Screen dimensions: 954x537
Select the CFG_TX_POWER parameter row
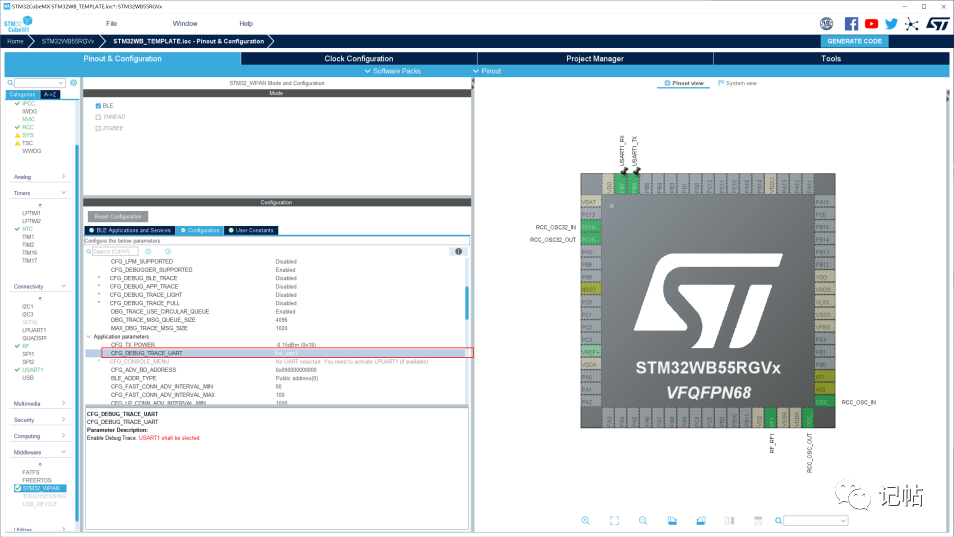tap(276, 345)
